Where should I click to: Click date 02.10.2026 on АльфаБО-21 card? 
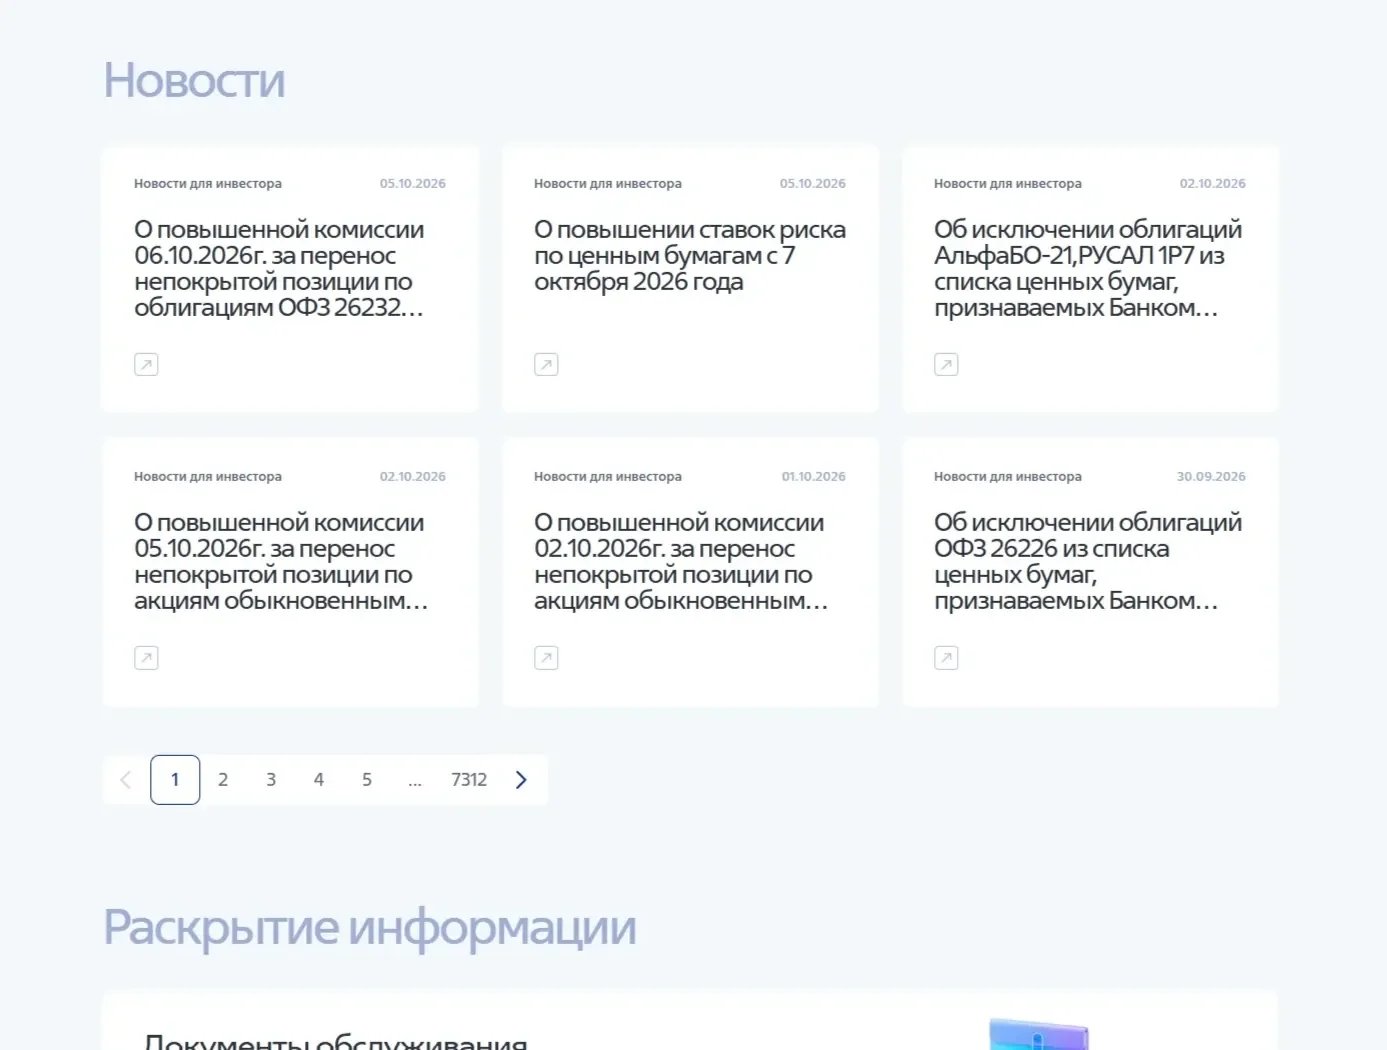coord(1213,184)
